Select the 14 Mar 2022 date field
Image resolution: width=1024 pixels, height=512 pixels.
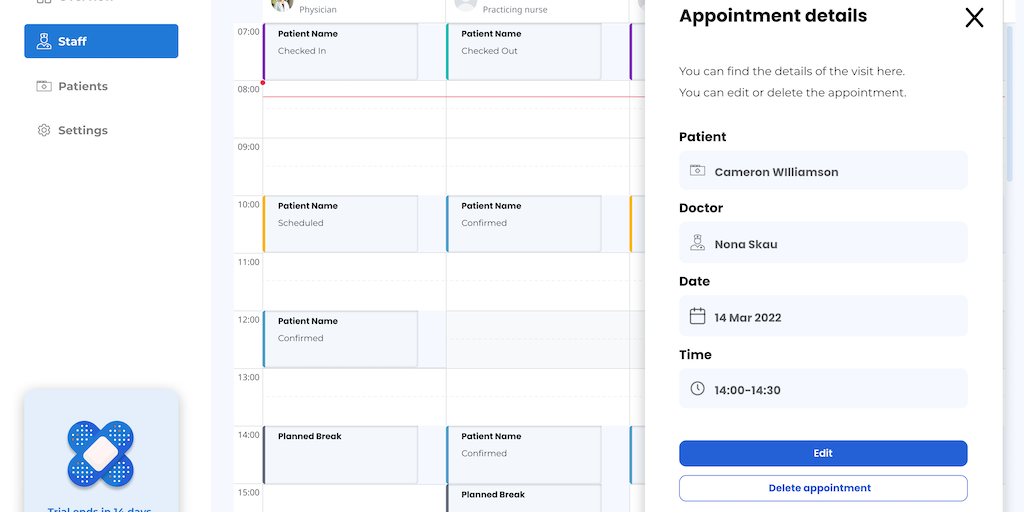[823, 317]
